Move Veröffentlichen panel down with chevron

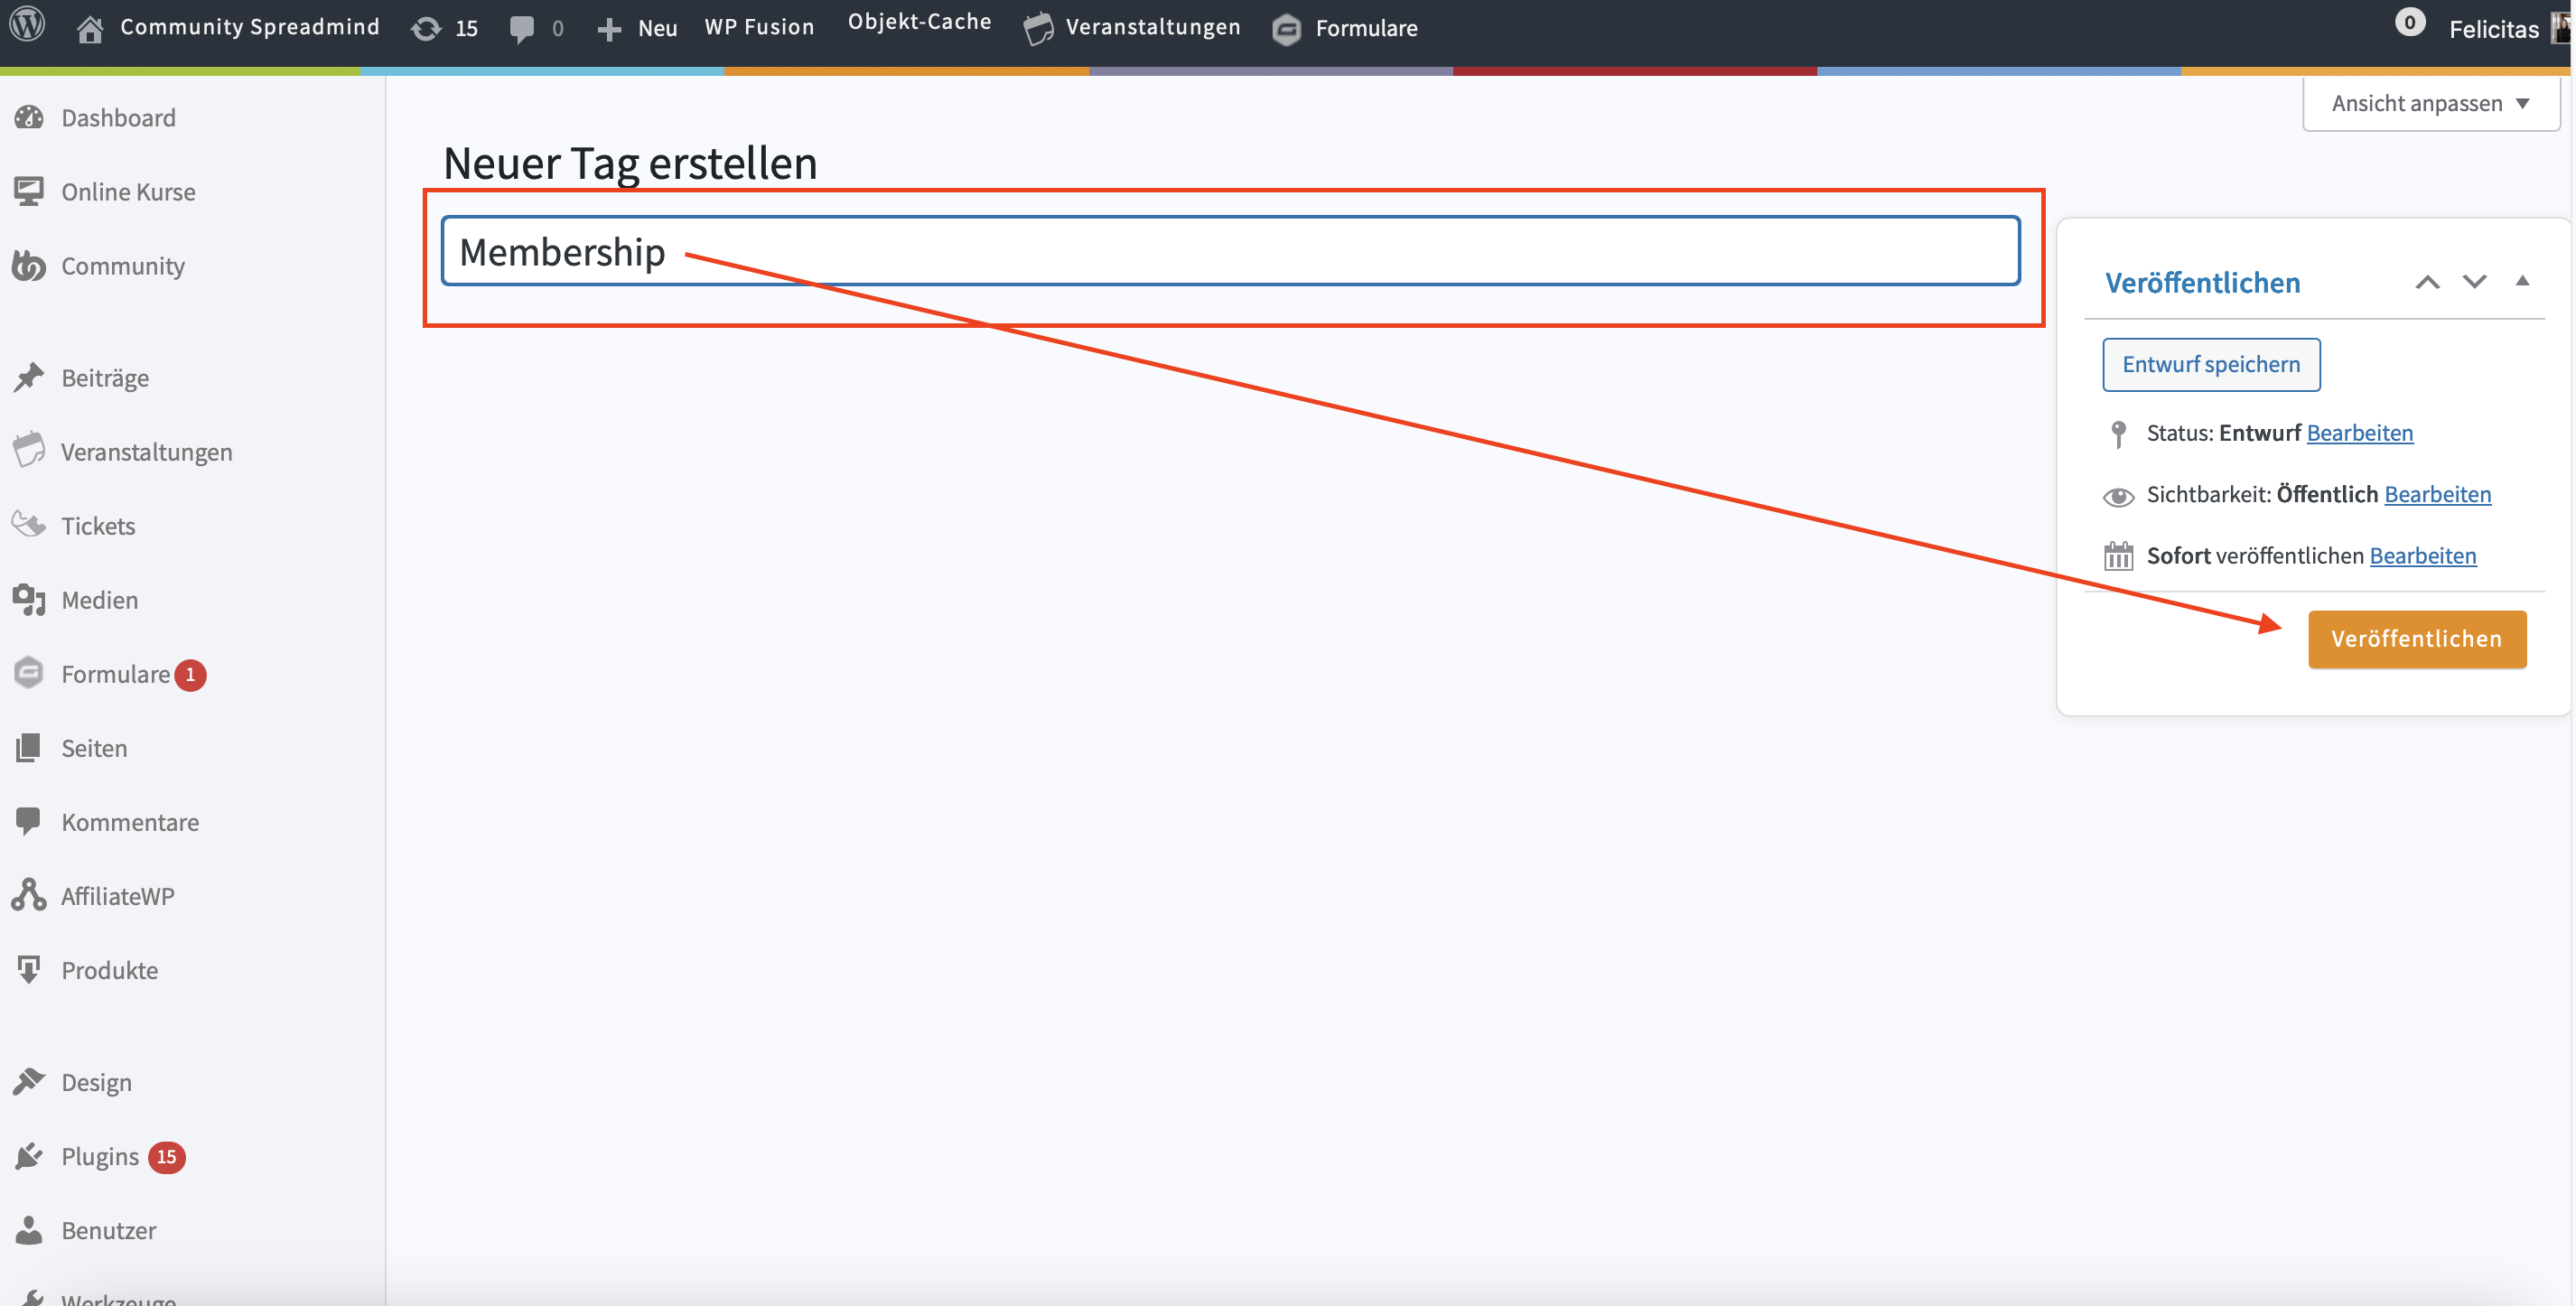coord(2474,282)
